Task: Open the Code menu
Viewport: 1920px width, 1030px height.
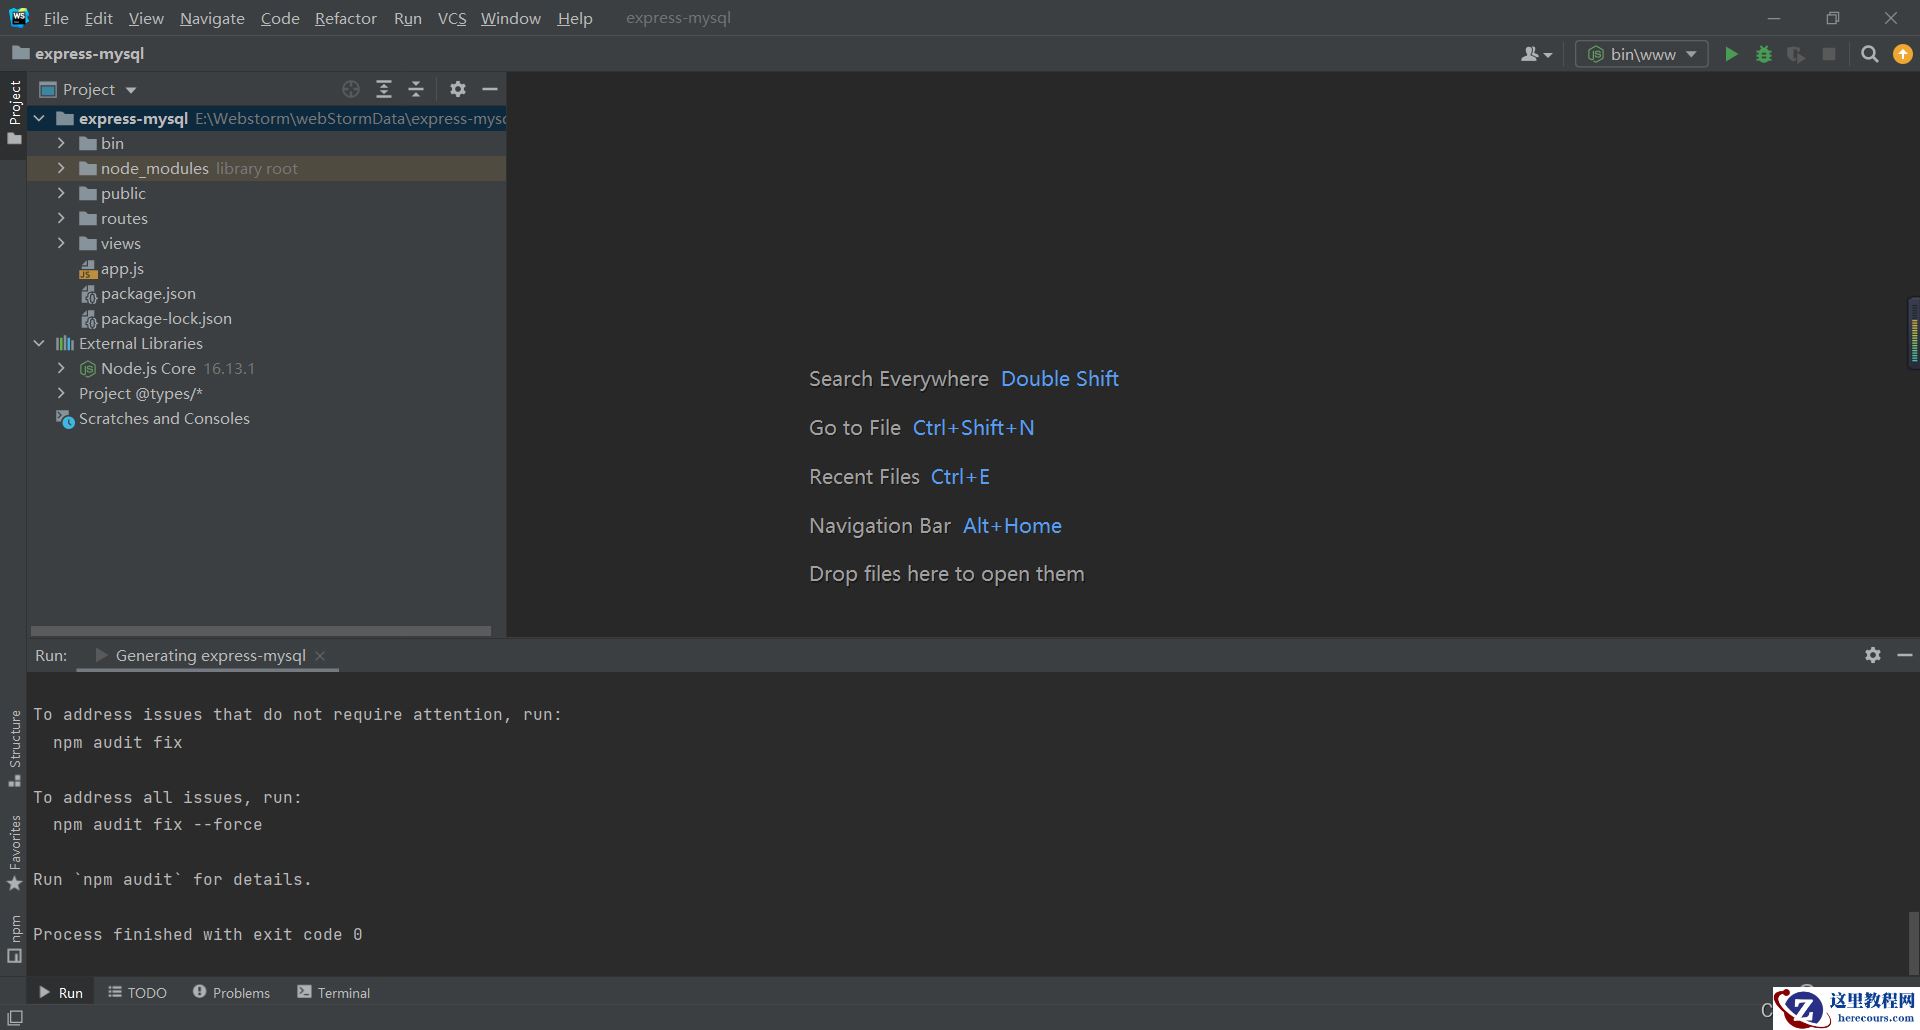Action: [280, 18]
